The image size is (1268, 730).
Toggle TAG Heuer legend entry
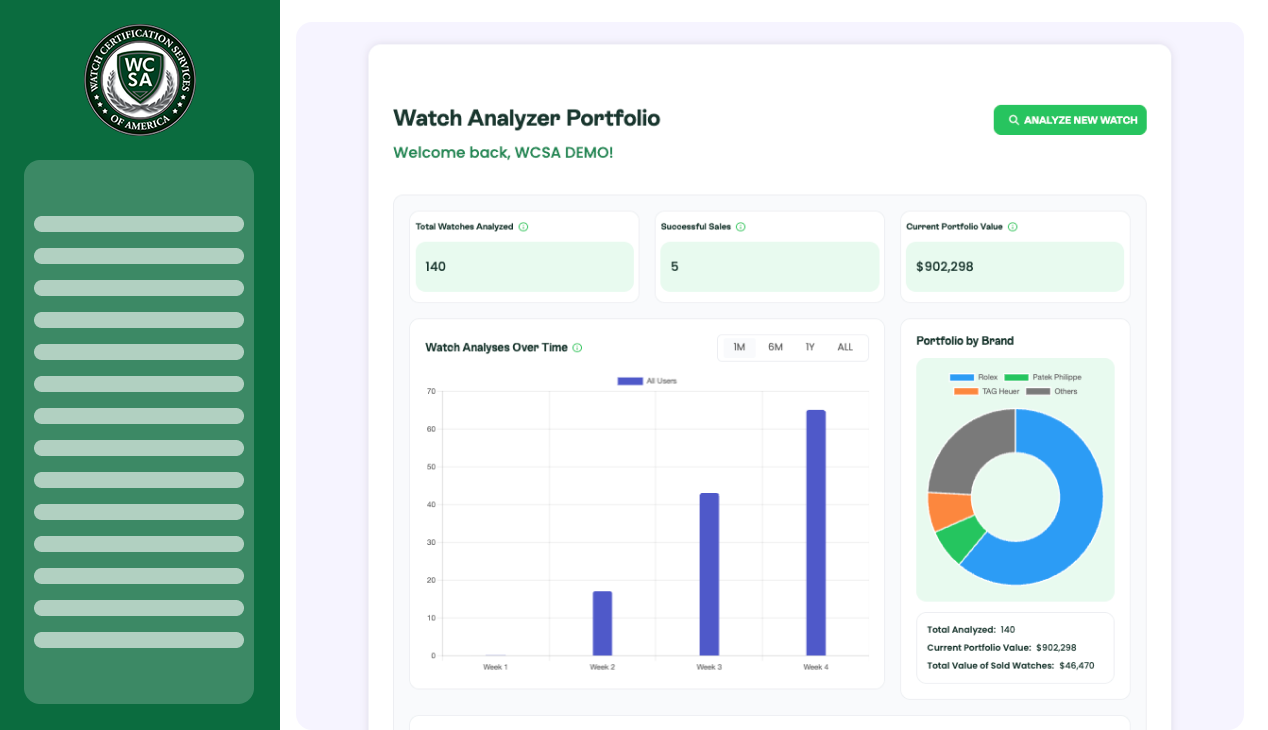tap(986, 391)
